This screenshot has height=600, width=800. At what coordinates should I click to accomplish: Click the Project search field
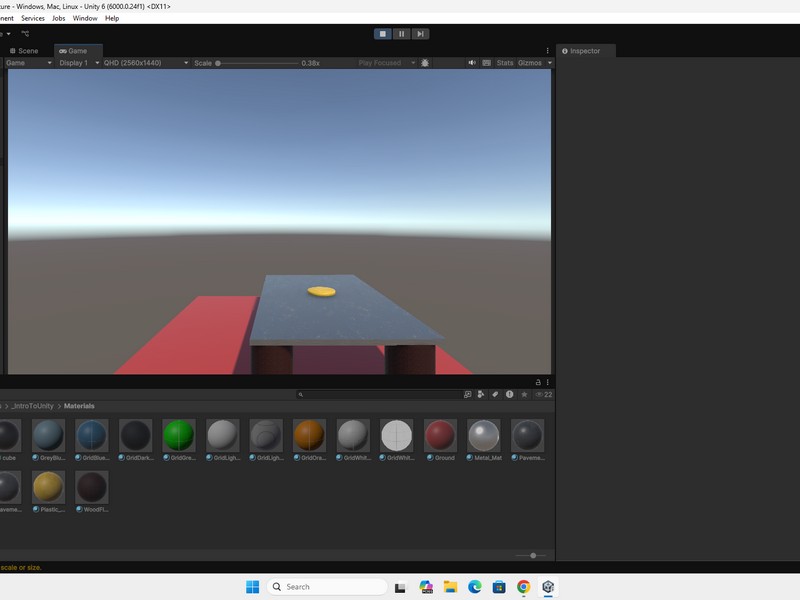tap(380, 395)
